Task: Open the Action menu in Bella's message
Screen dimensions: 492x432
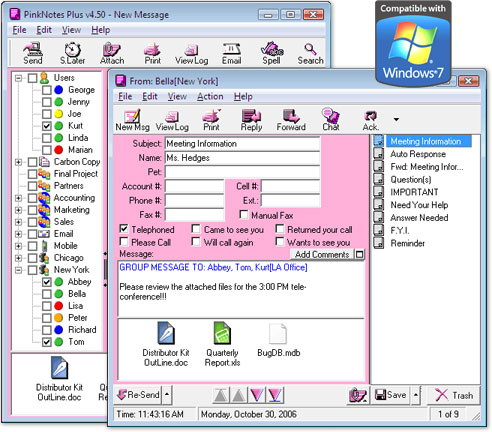Action: click(210, 97)
